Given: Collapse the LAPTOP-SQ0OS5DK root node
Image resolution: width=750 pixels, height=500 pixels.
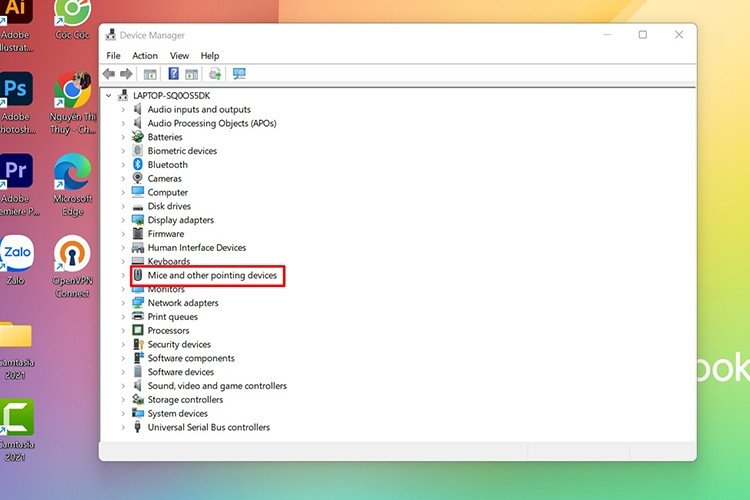Looking at the screenshot, I should 109,96.
